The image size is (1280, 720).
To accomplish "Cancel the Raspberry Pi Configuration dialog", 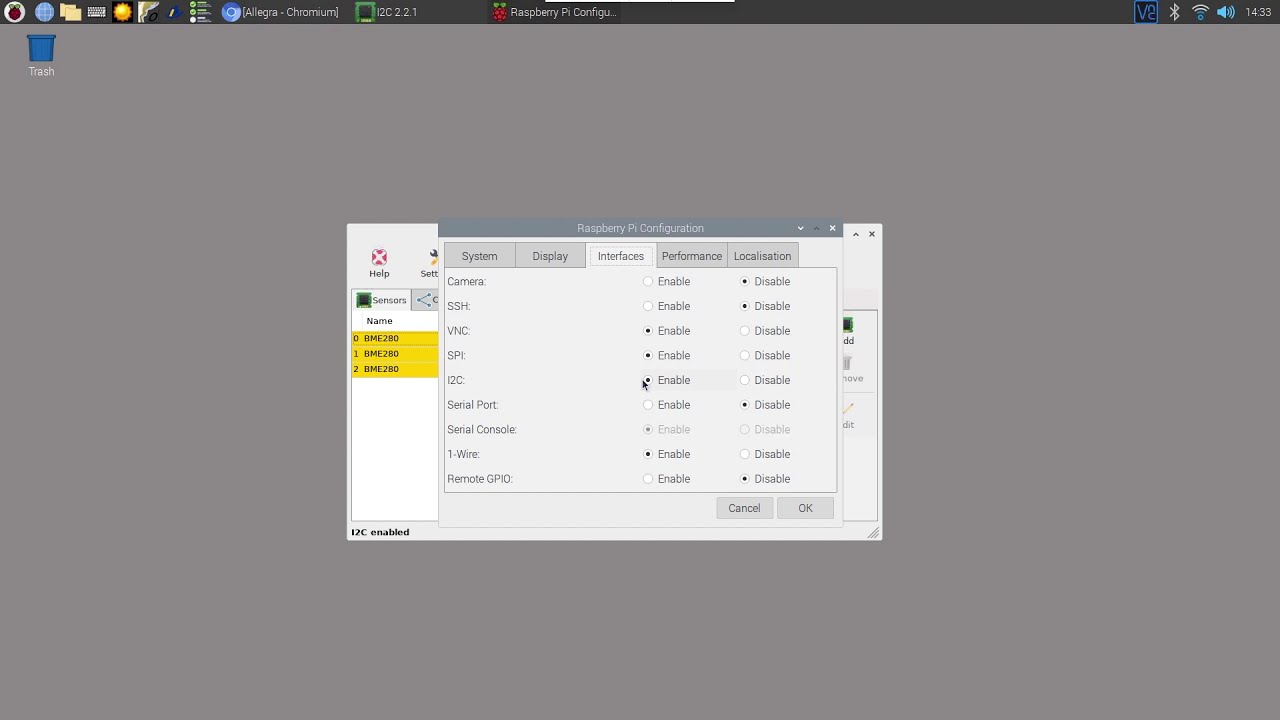I will pos(744,508).
